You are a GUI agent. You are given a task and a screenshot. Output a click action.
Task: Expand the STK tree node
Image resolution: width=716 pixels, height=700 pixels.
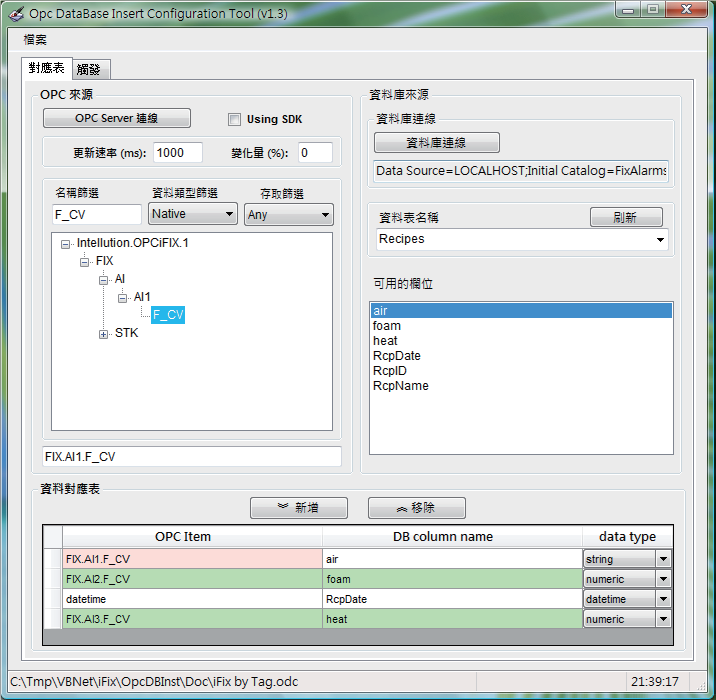[x=103, y=334]
